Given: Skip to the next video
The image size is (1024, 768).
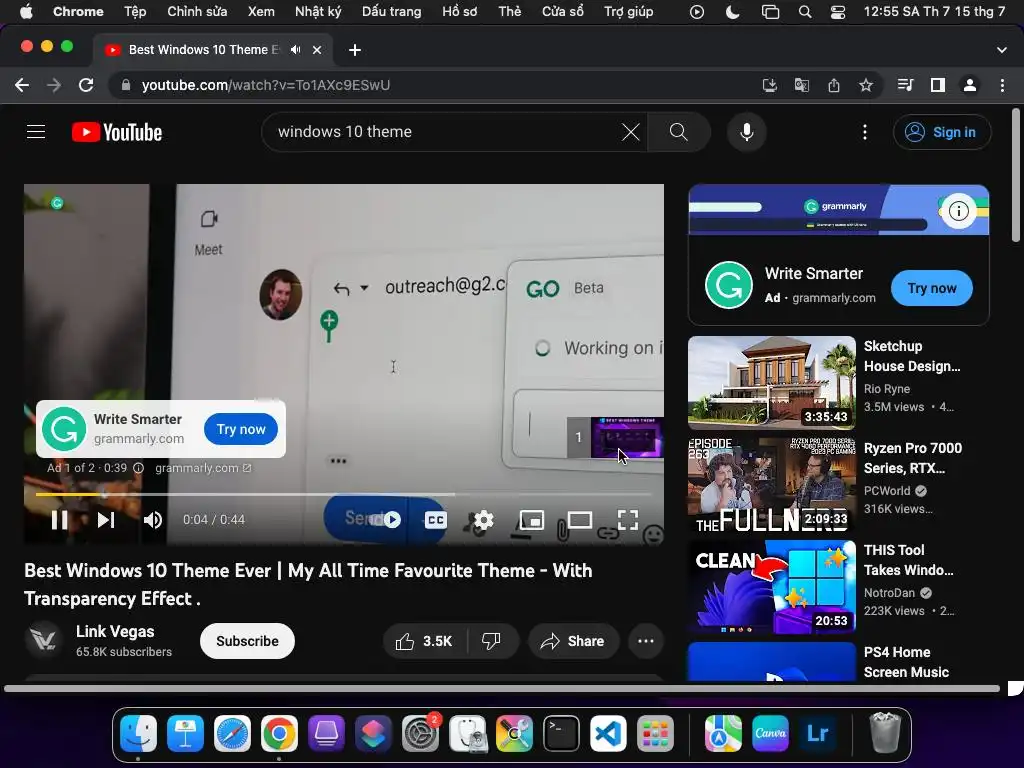Looking at the screenshot, I should 106,520.
